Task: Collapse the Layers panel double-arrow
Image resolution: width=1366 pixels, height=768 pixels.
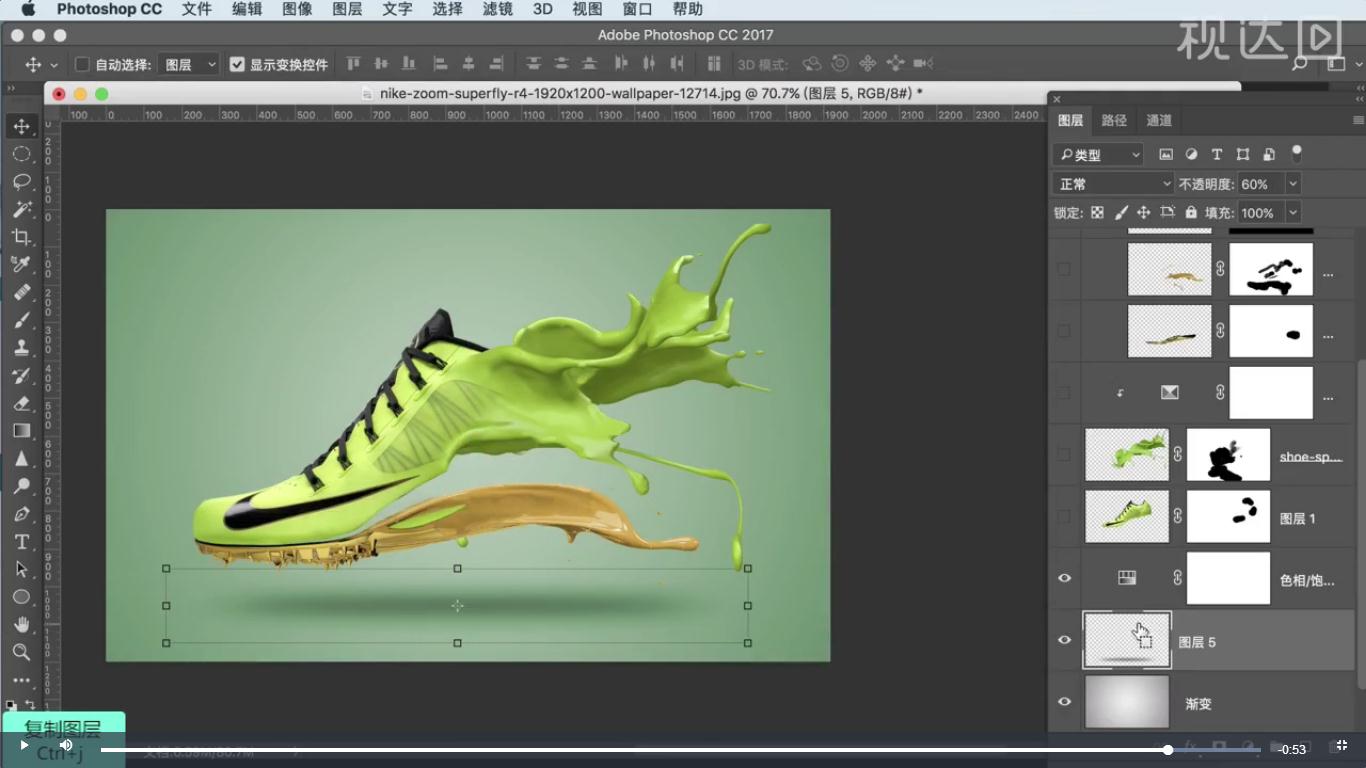Action: click(x=1358, y=99)
